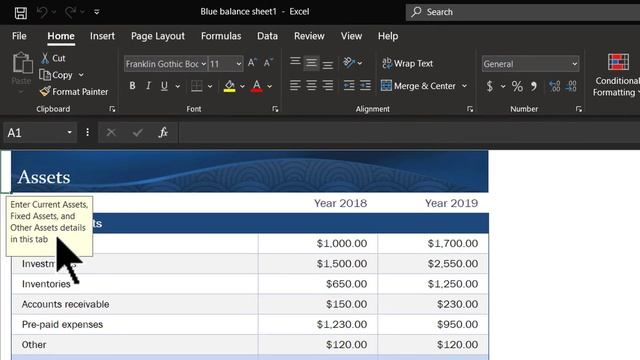
Task: Click the Undo arrow icon
Action: pos(42,12)
